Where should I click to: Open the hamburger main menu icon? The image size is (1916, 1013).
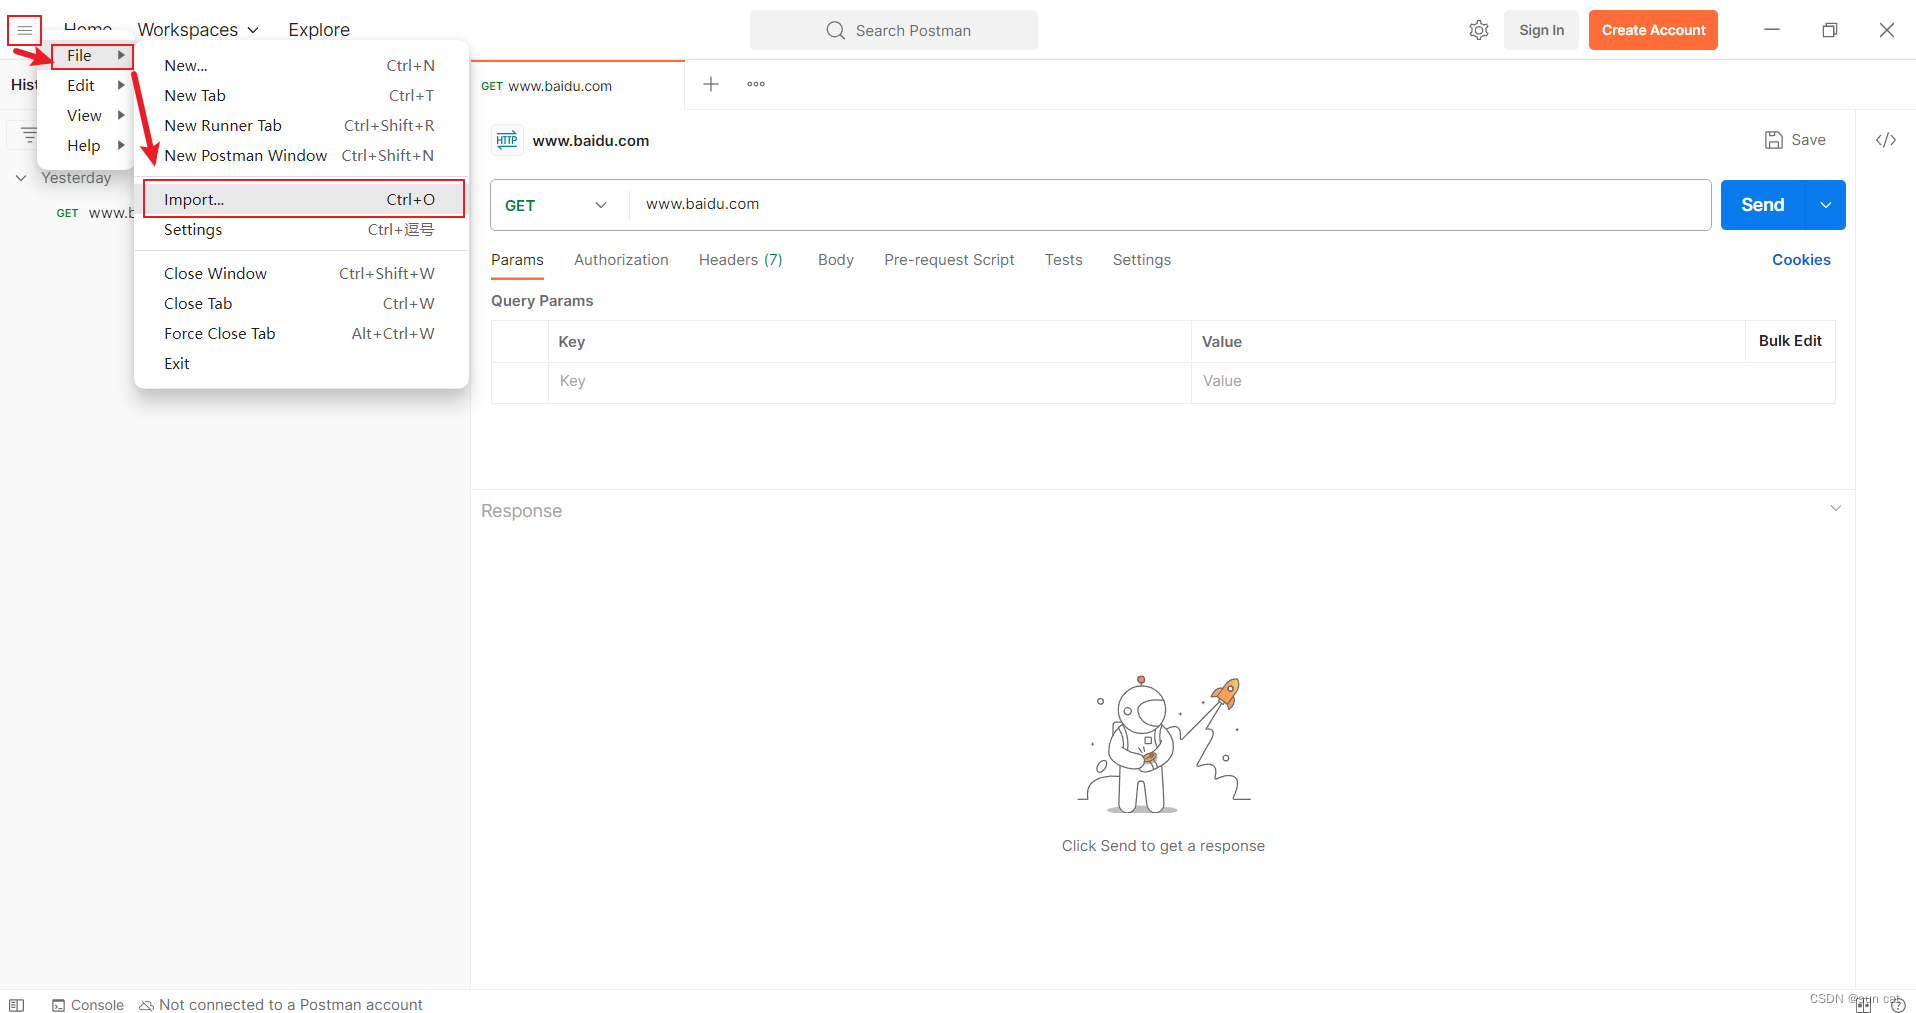tap(25, 30)
